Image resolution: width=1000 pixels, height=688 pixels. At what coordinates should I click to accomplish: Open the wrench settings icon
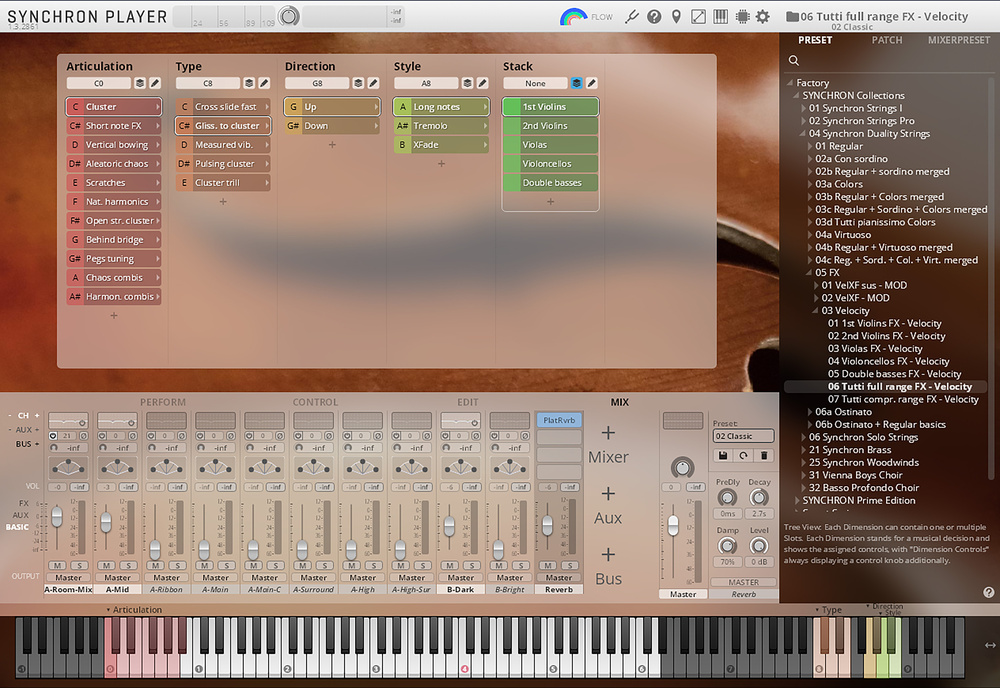pos(631,17)
